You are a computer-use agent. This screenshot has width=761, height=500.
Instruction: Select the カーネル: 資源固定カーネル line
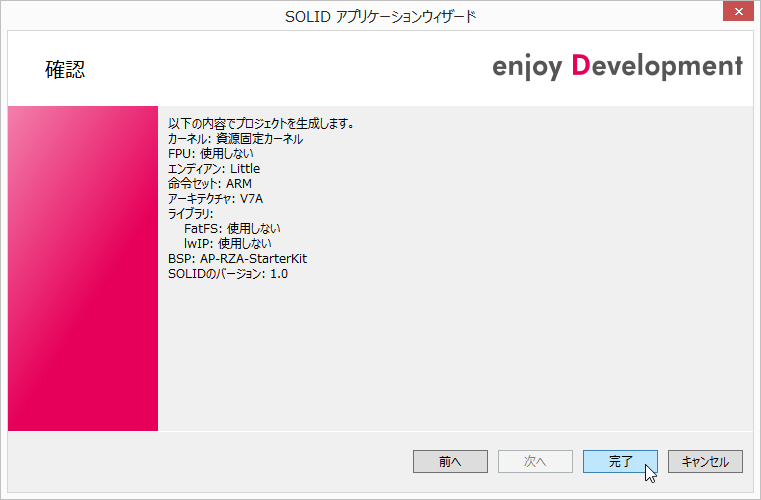(235, 139)
